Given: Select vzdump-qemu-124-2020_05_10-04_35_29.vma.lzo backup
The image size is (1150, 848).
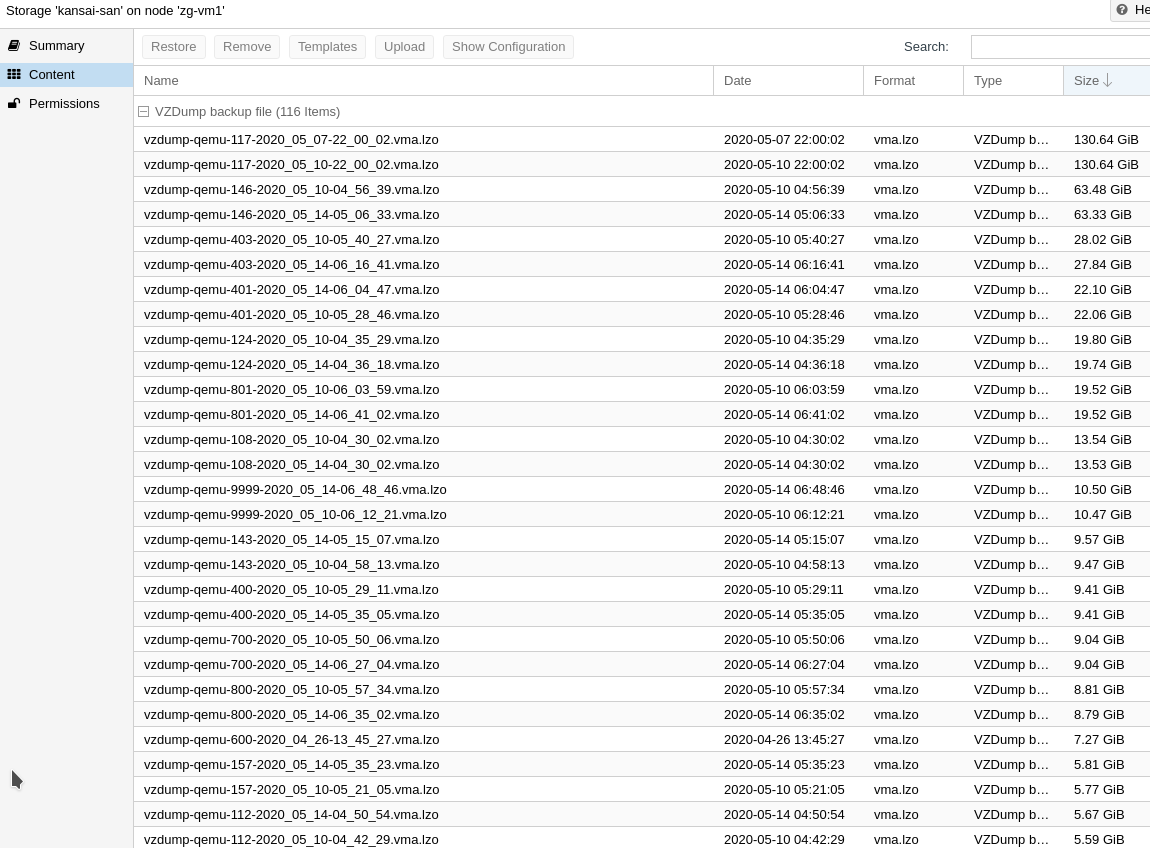Looking at the screenshot, I should 642,339.
